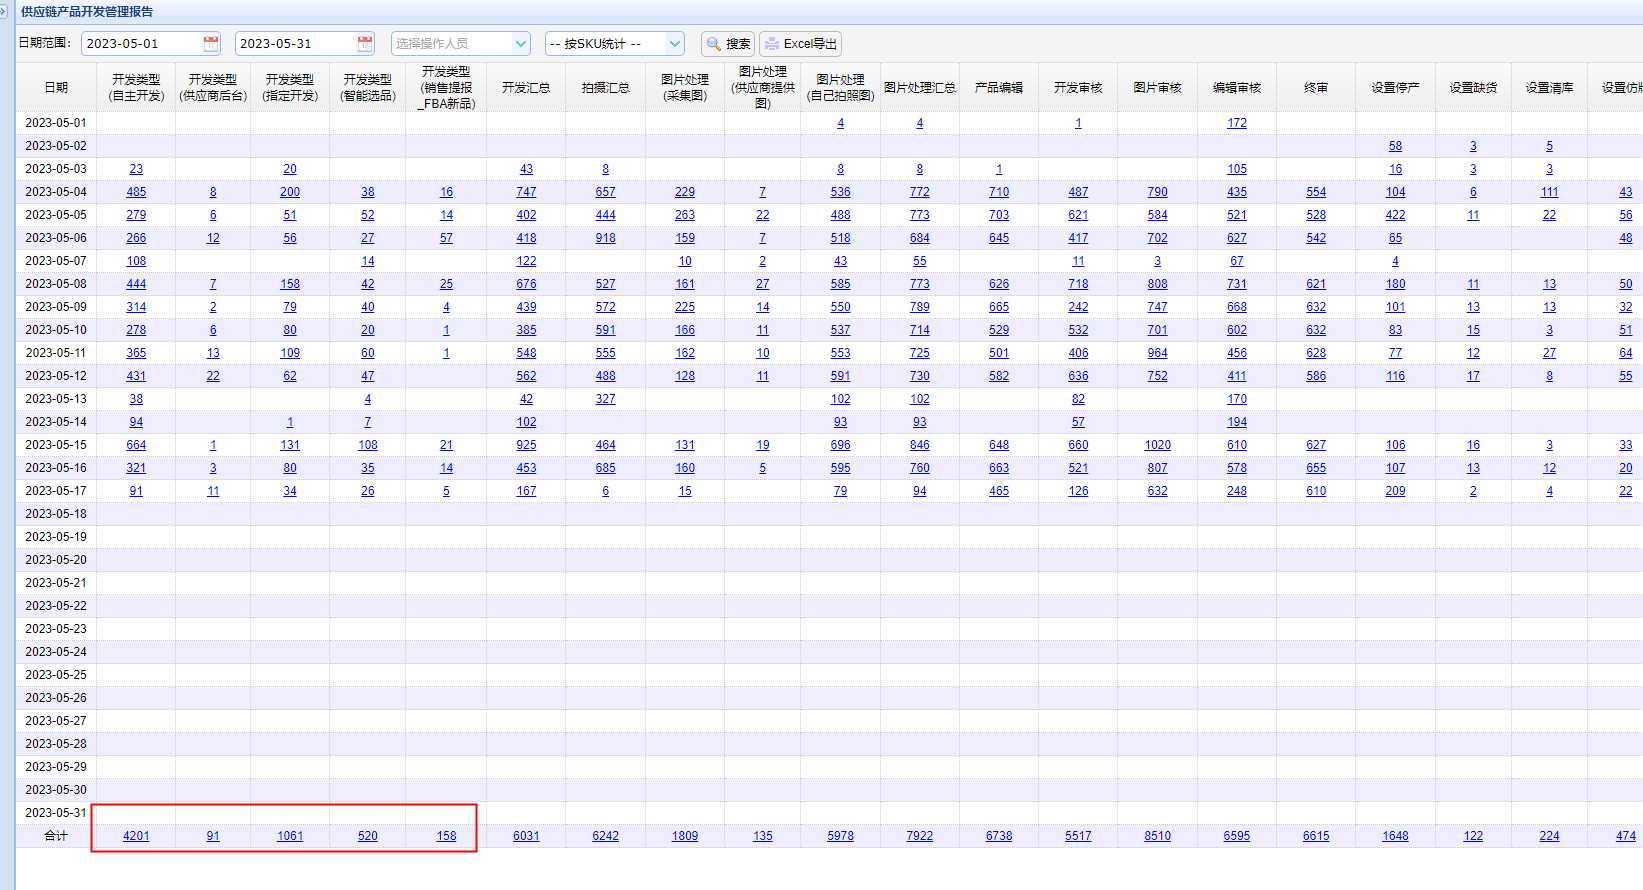Click the 图片处理汇总 column header
1643x890 pixels.
coord(920,87)
